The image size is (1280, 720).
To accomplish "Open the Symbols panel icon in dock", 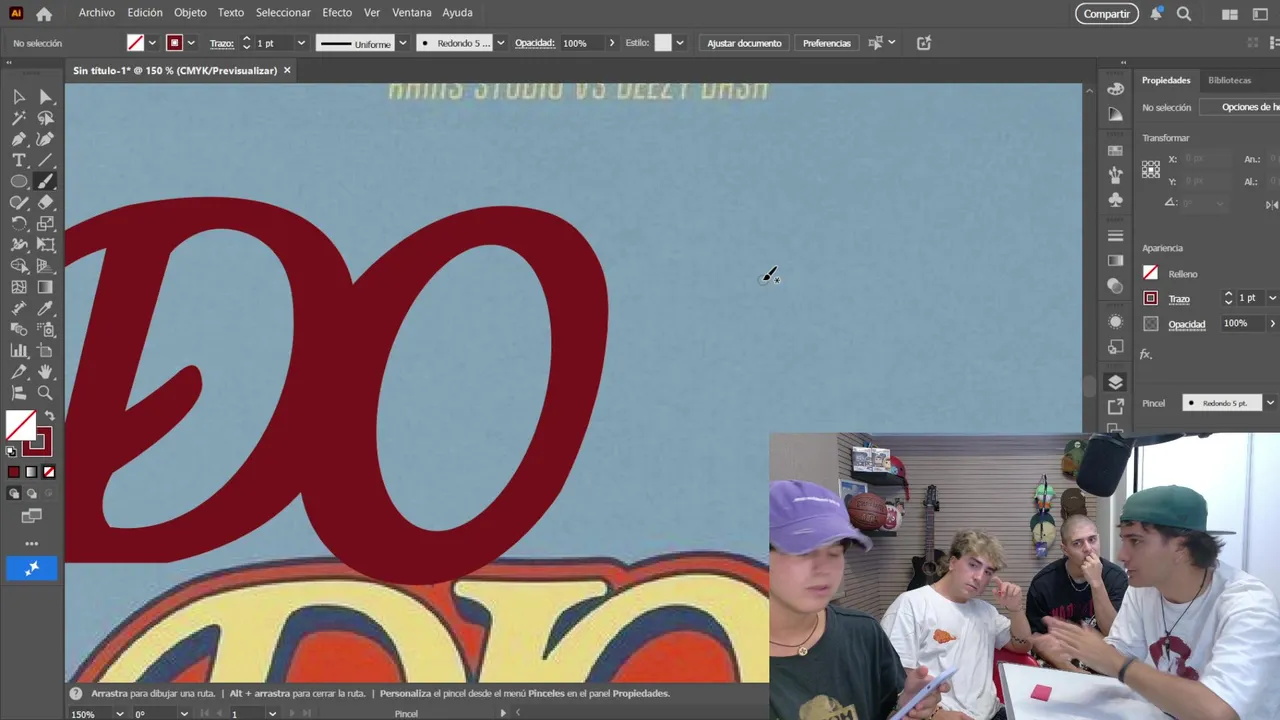I will tap(1116, 199).
